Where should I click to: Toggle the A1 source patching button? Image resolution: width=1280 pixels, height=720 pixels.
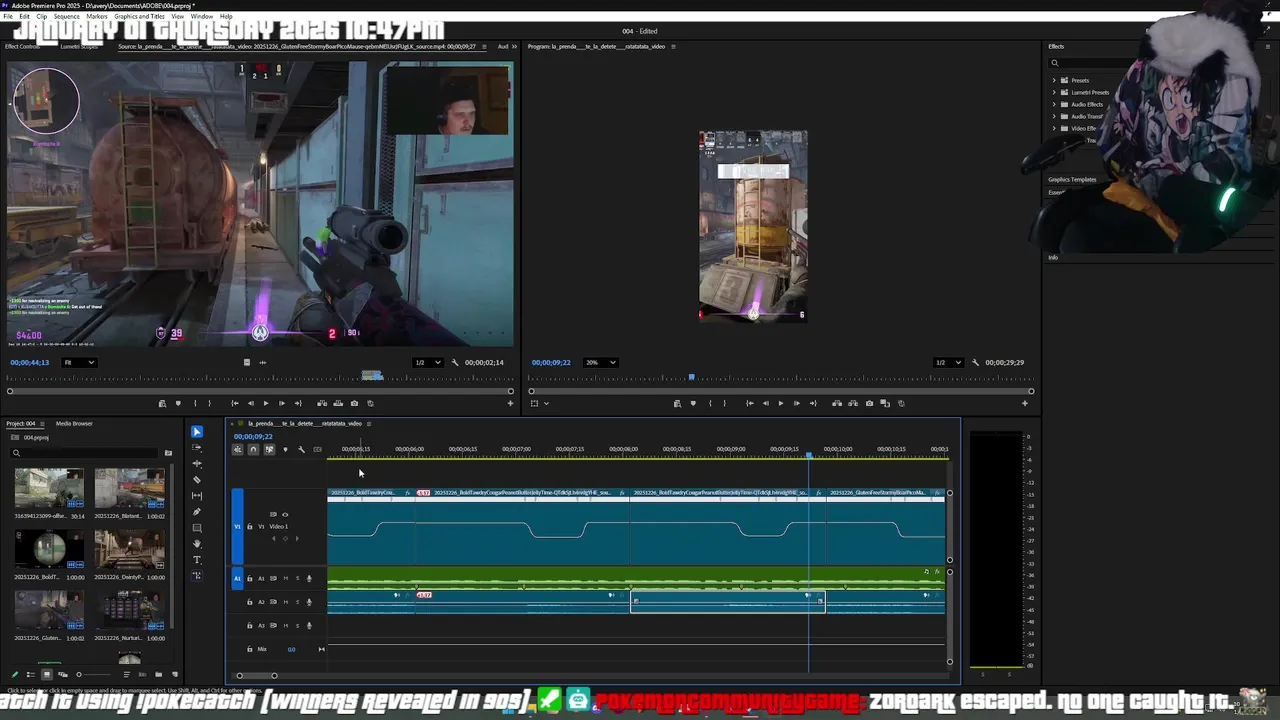pos(237,578)
